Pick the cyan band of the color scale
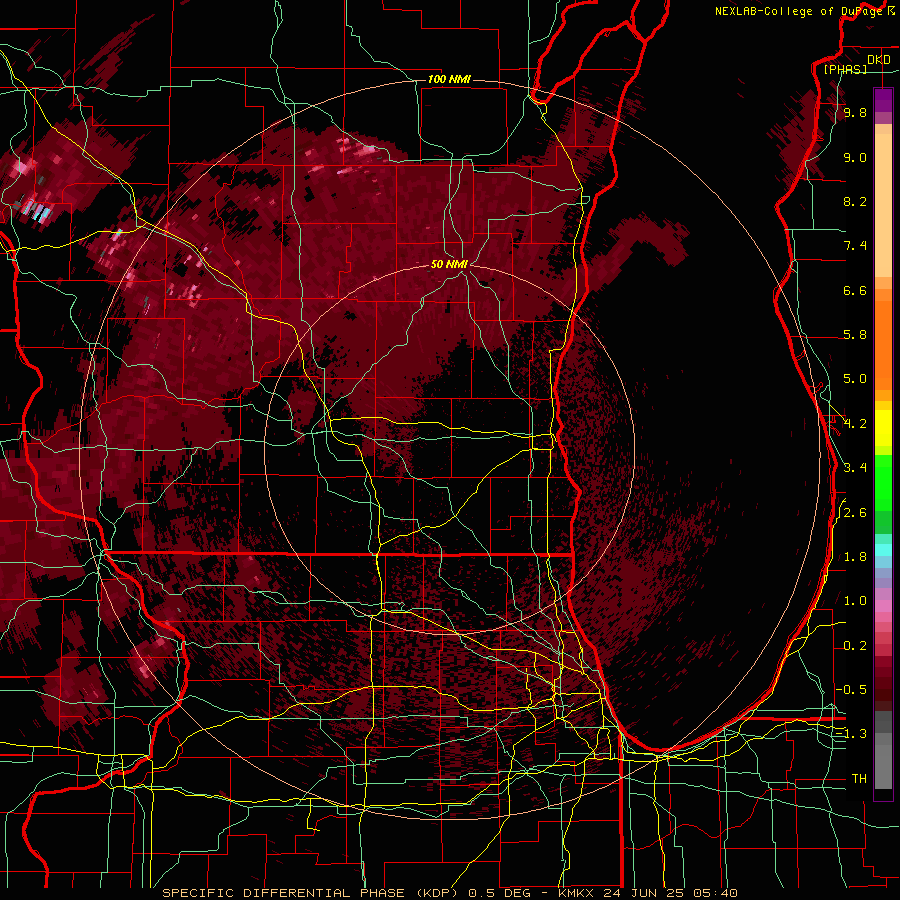Screen dimensions: 900x900 (883, 550)
